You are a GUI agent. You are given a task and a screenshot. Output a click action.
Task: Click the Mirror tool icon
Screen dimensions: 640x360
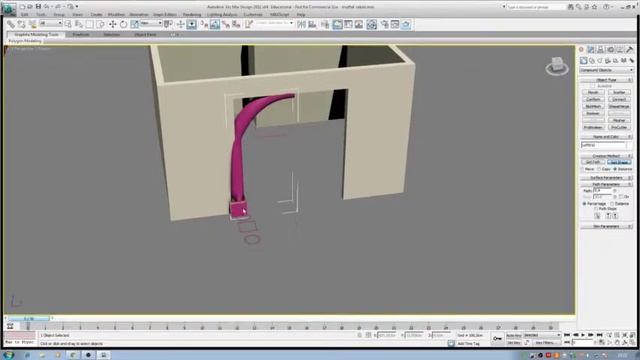pos(302,24)
